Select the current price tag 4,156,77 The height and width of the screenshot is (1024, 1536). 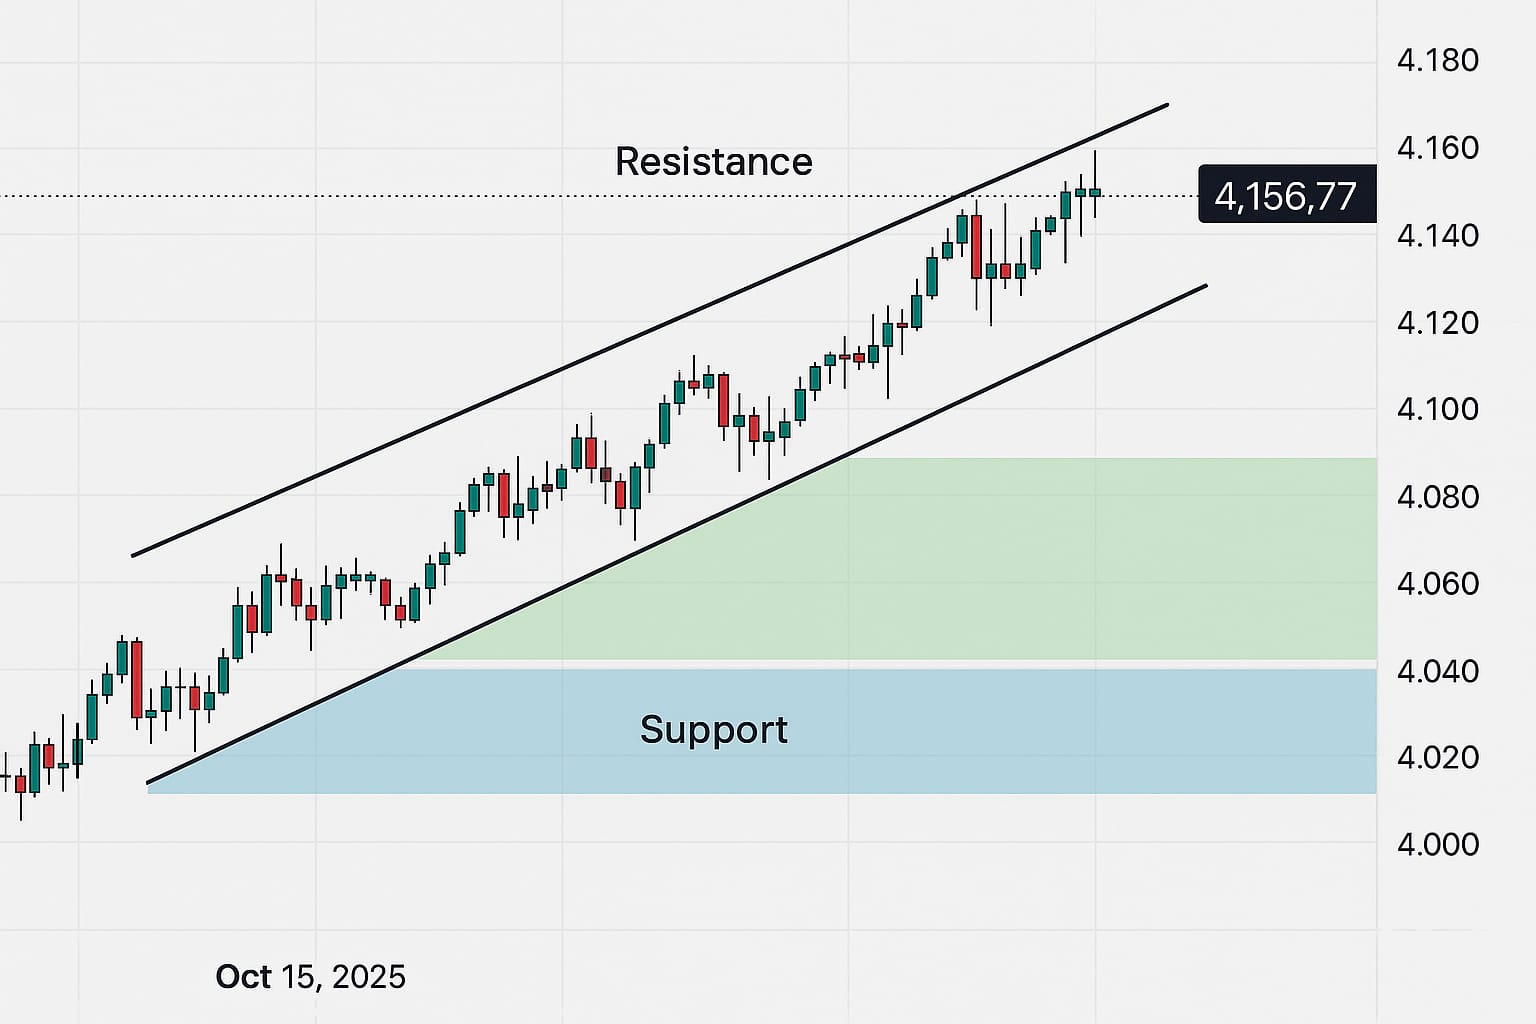(1286, 195)
